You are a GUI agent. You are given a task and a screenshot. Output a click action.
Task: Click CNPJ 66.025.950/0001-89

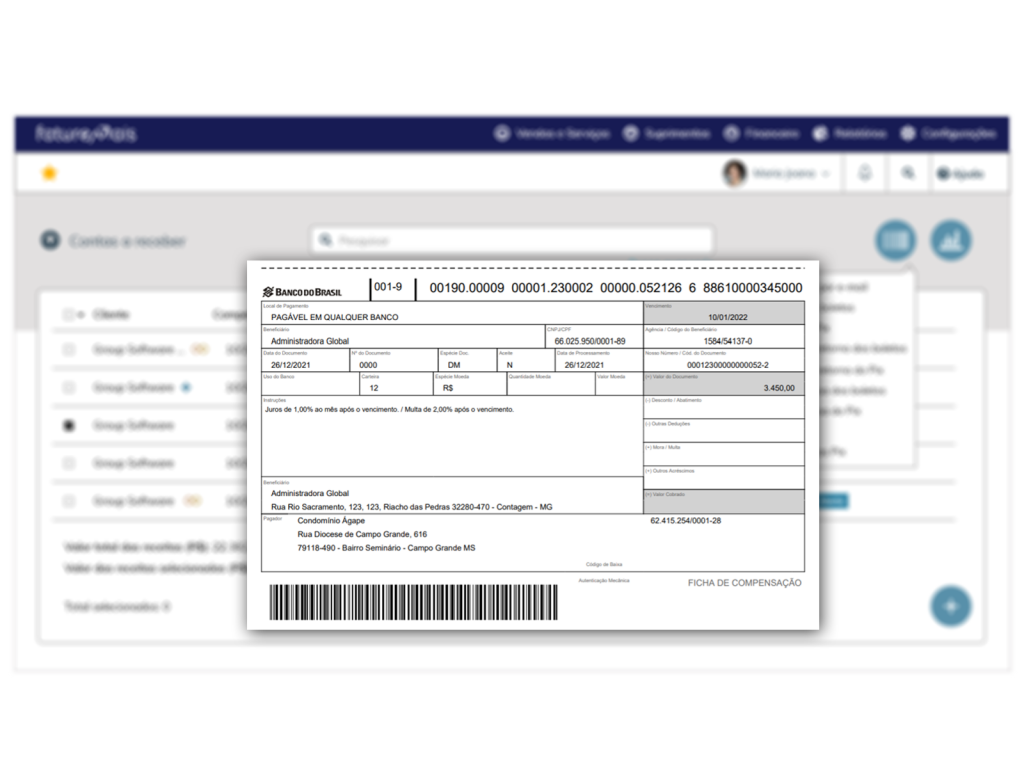(590, 341)
